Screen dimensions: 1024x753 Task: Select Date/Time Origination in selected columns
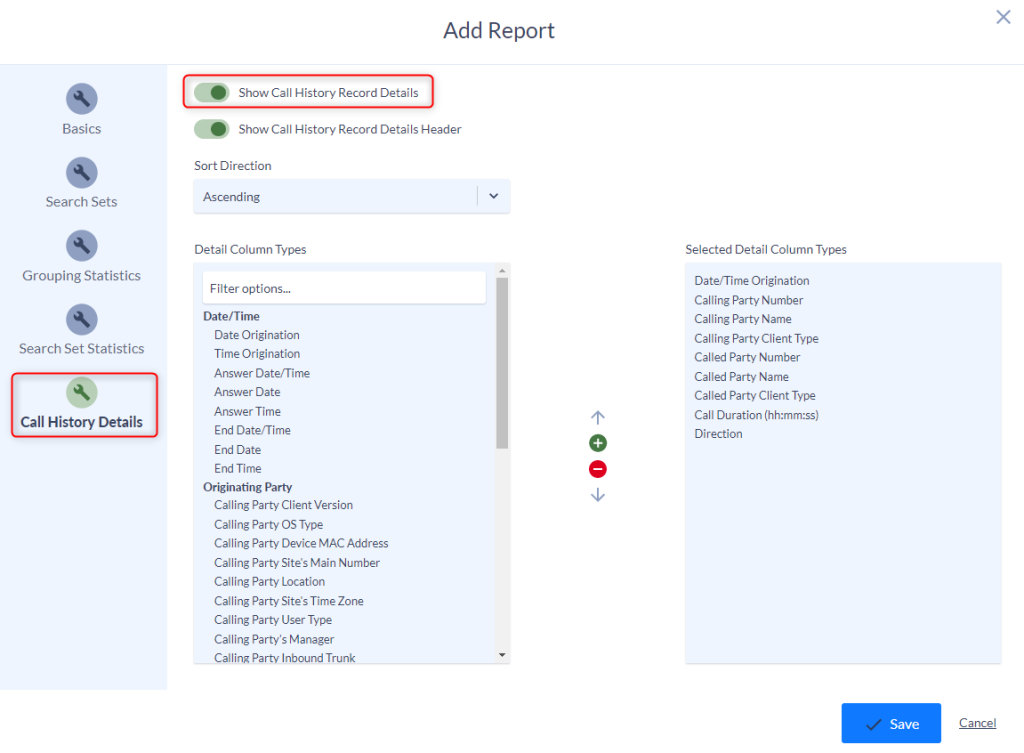752,281
